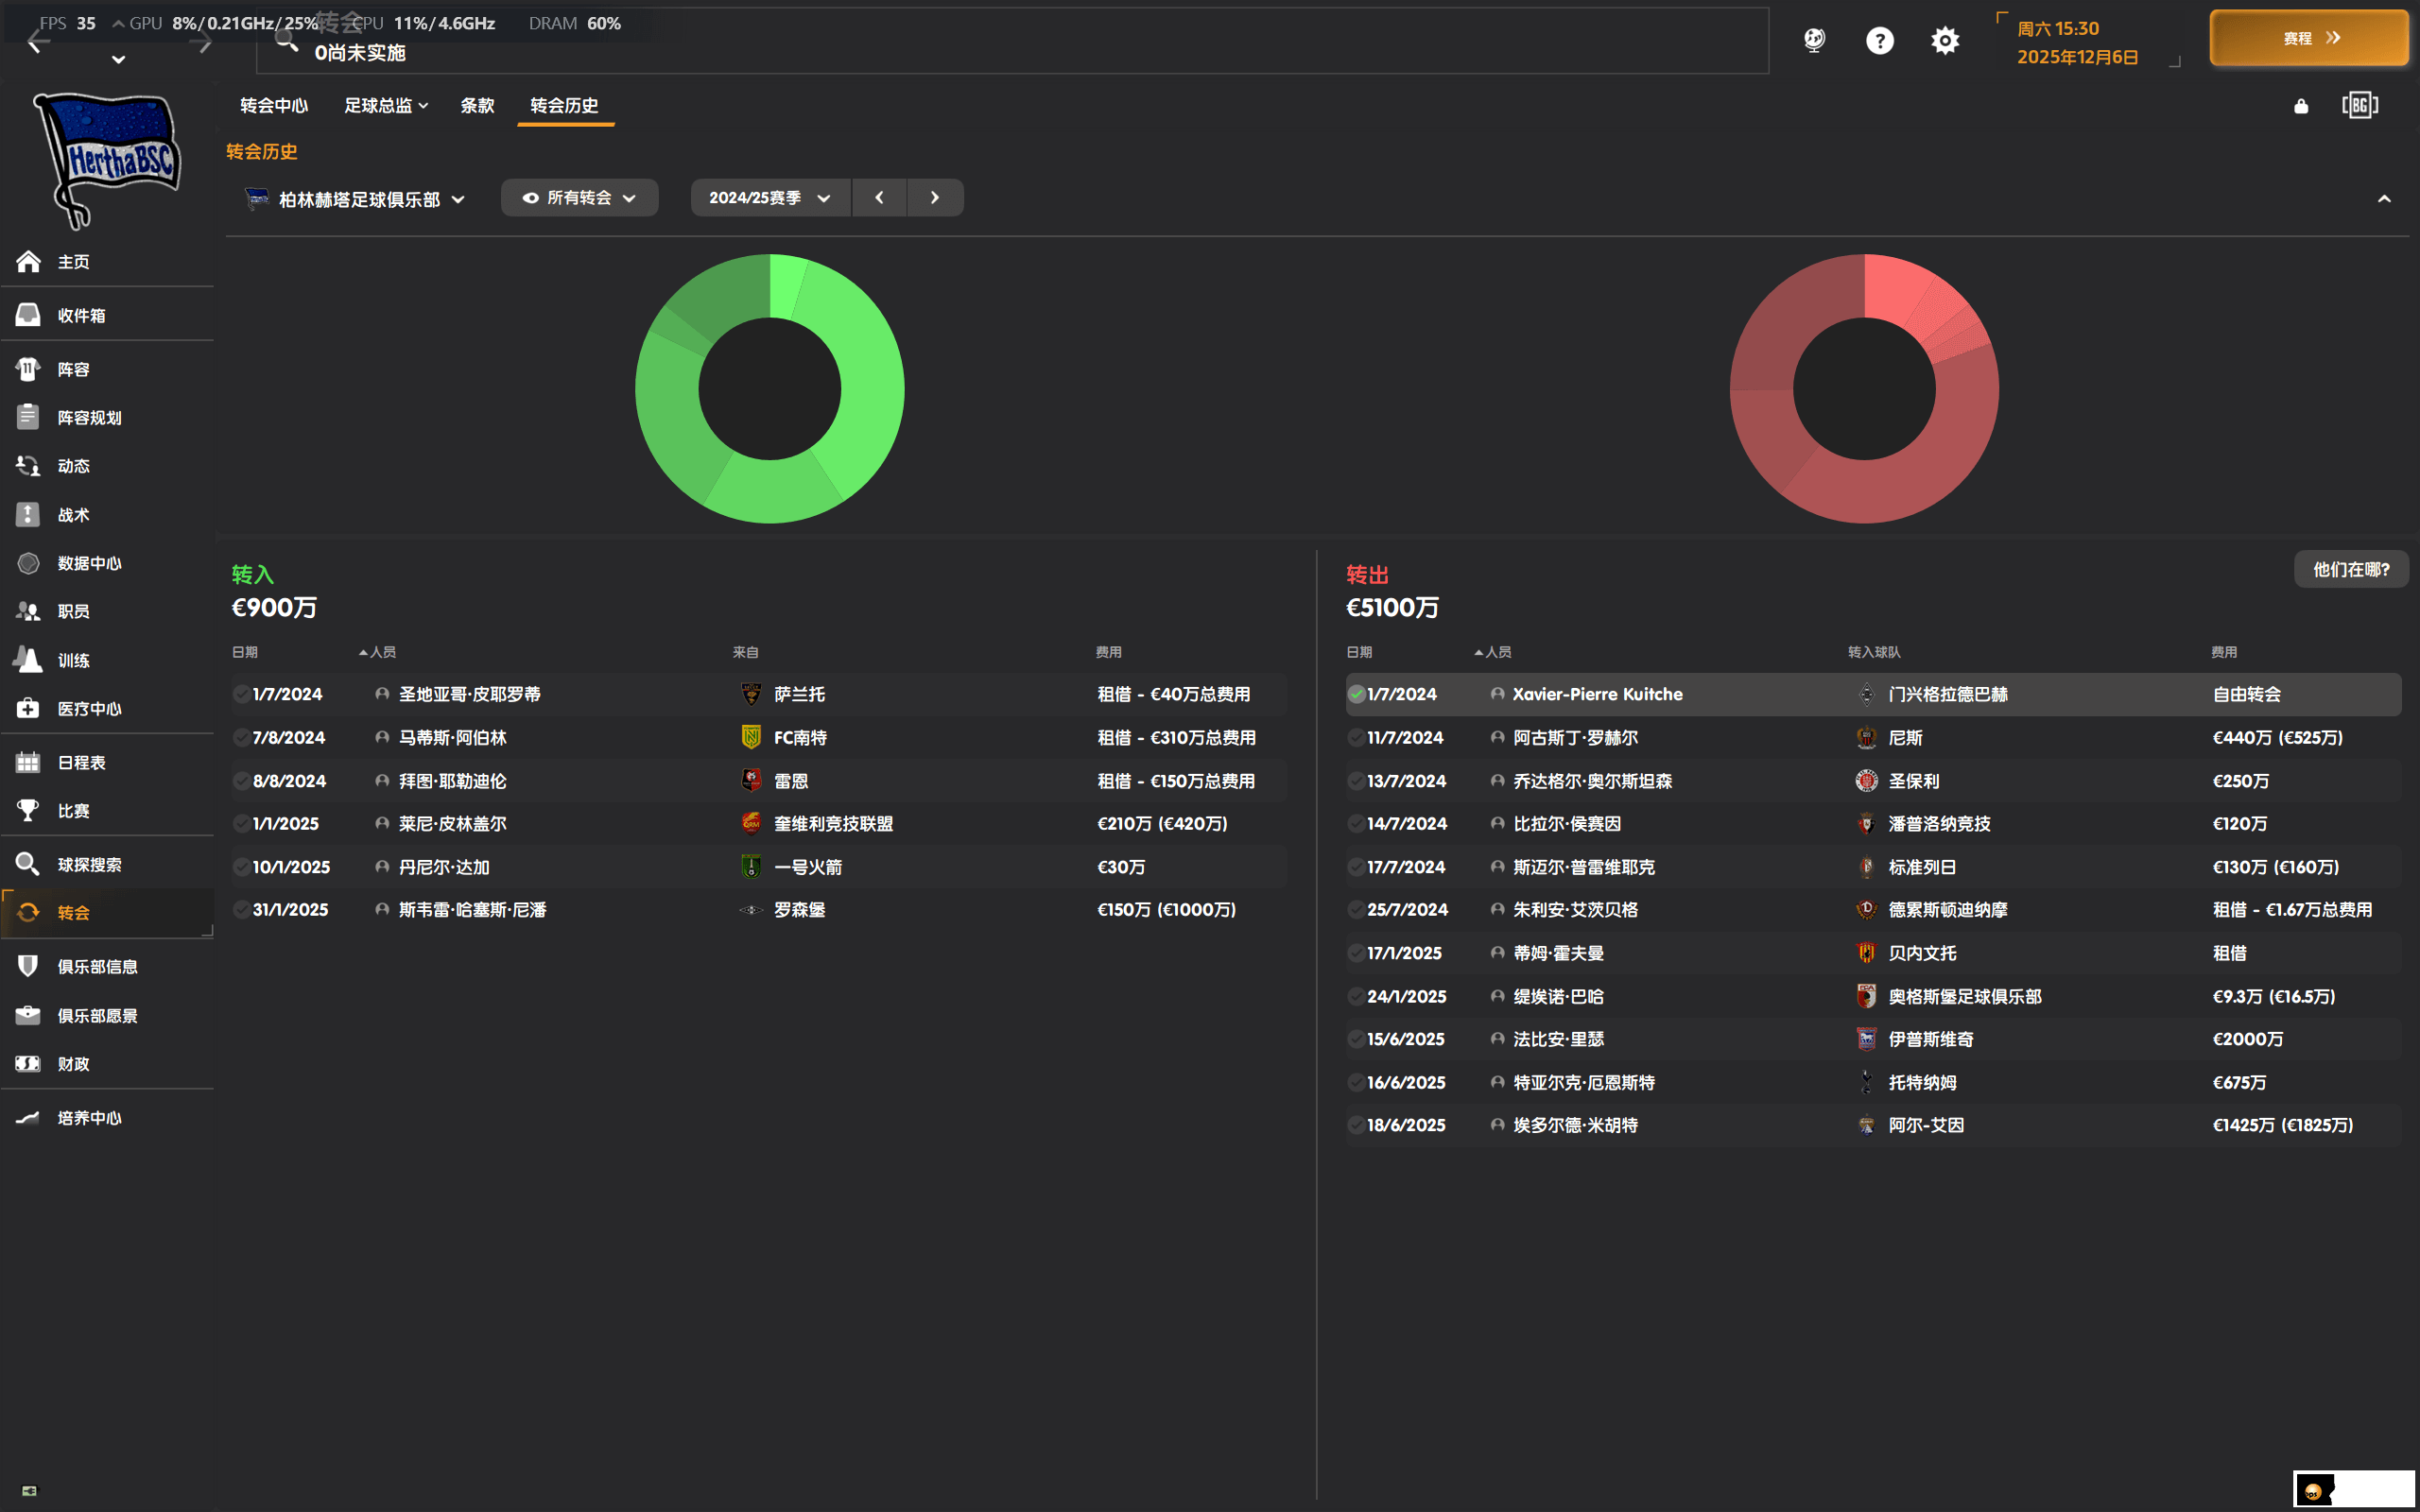2420x1512 pixels.
Task: Click the 他们在哪? button
Action: coord(2351,570)
